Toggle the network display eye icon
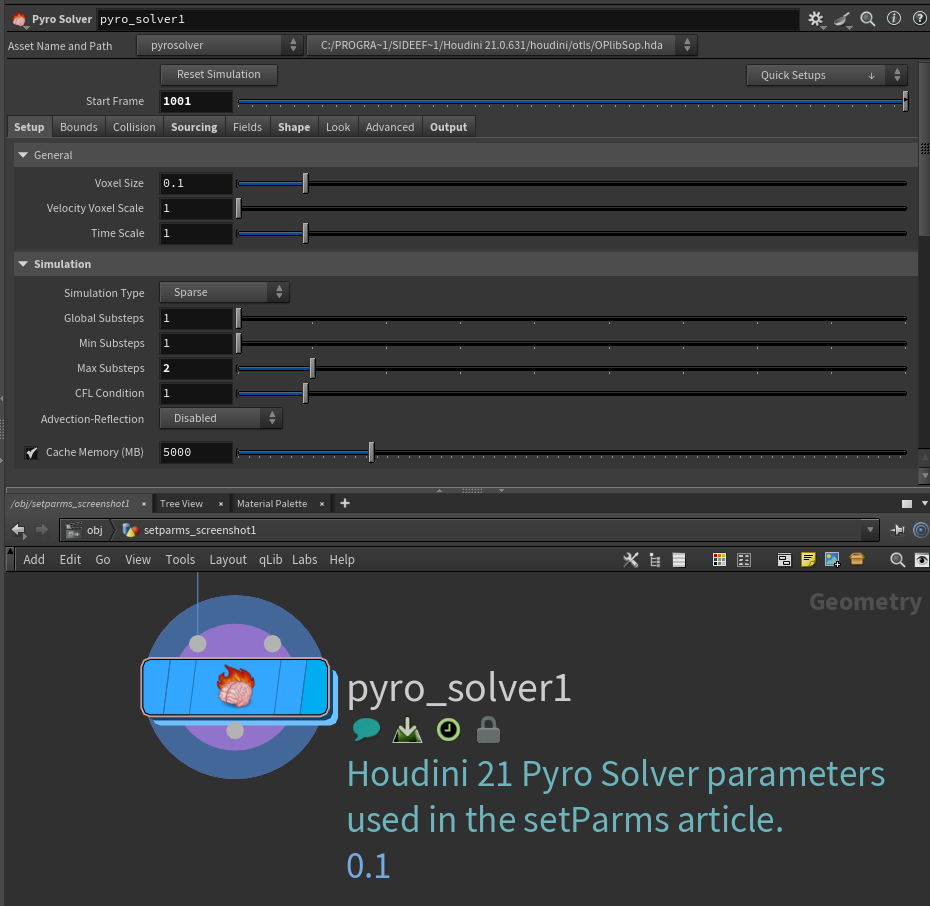Screen dimensions: 930x906 tap(922, 560)
